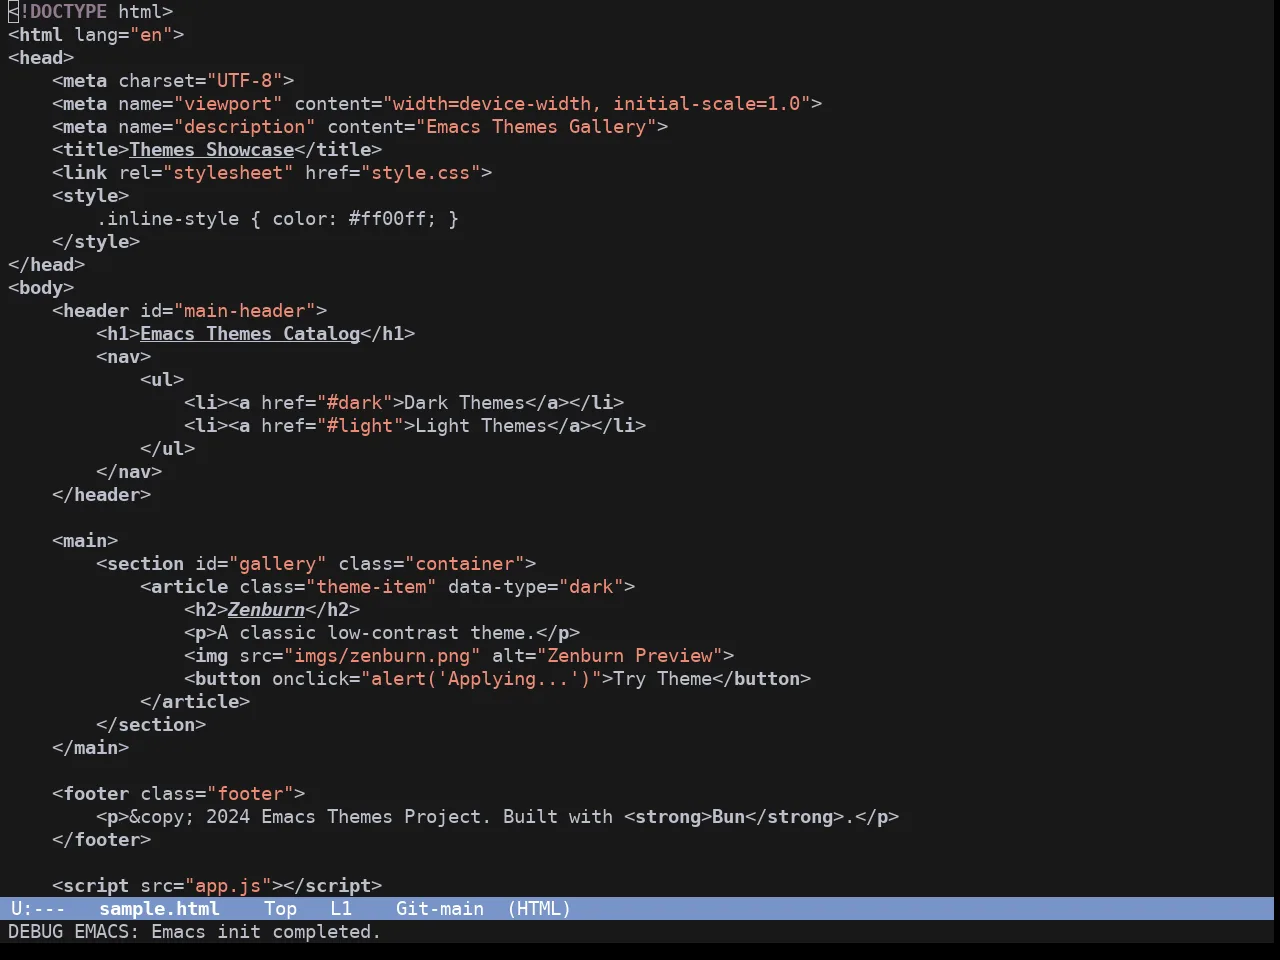The width and height of the screenshot is (1280, 960).
Task: Click the "Zenburn Preview" alt string
Action: coord(629,656)
